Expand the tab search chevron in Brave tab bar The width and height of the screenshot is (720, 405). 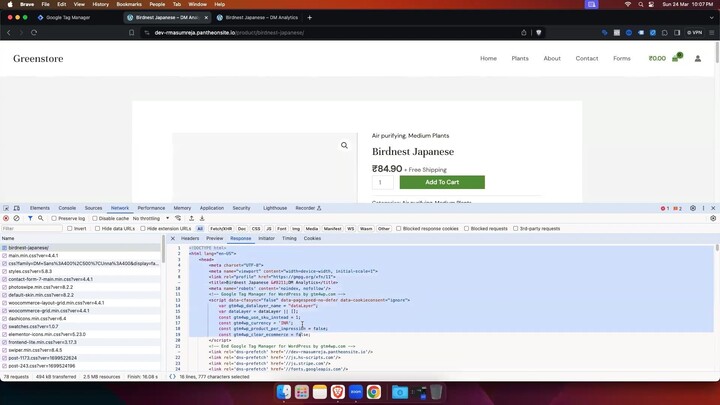712,17
